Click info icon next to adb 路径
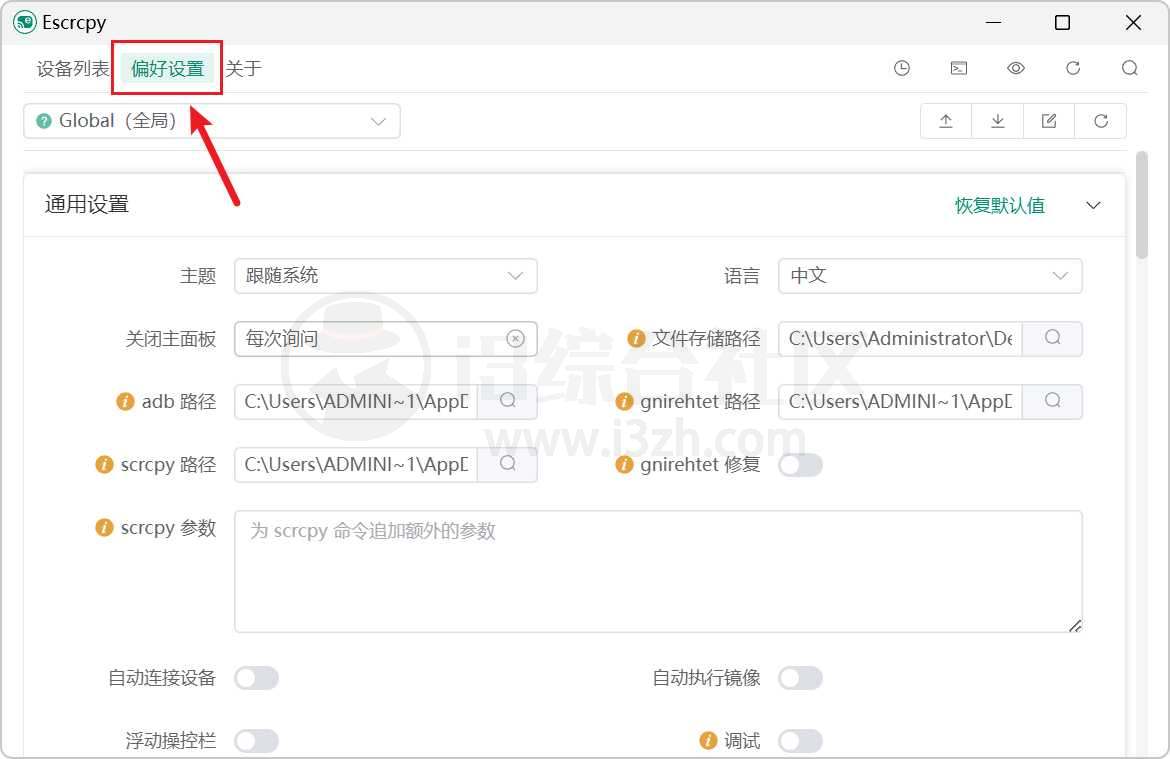This screenshot has width=1170, height=759. pyautogui.click(x=125, y=402)
